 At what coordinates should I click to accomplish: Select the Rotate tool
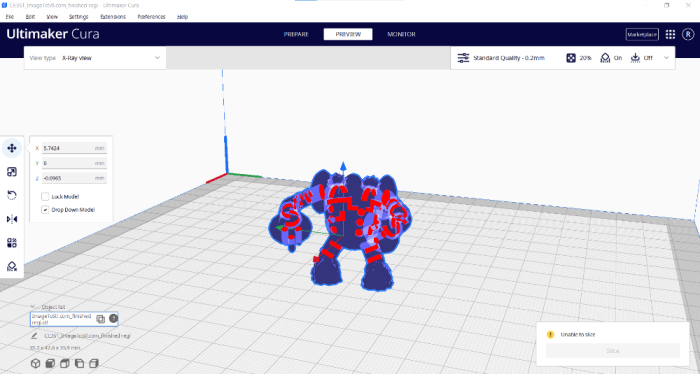click(12, 195)
